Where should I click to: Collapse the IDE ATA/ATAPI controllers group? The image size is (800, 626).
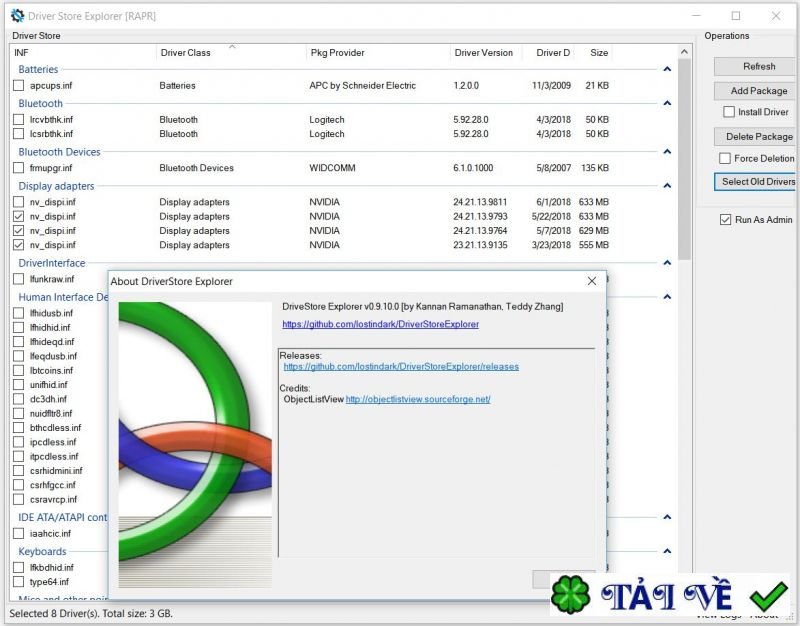click(667, 517)
